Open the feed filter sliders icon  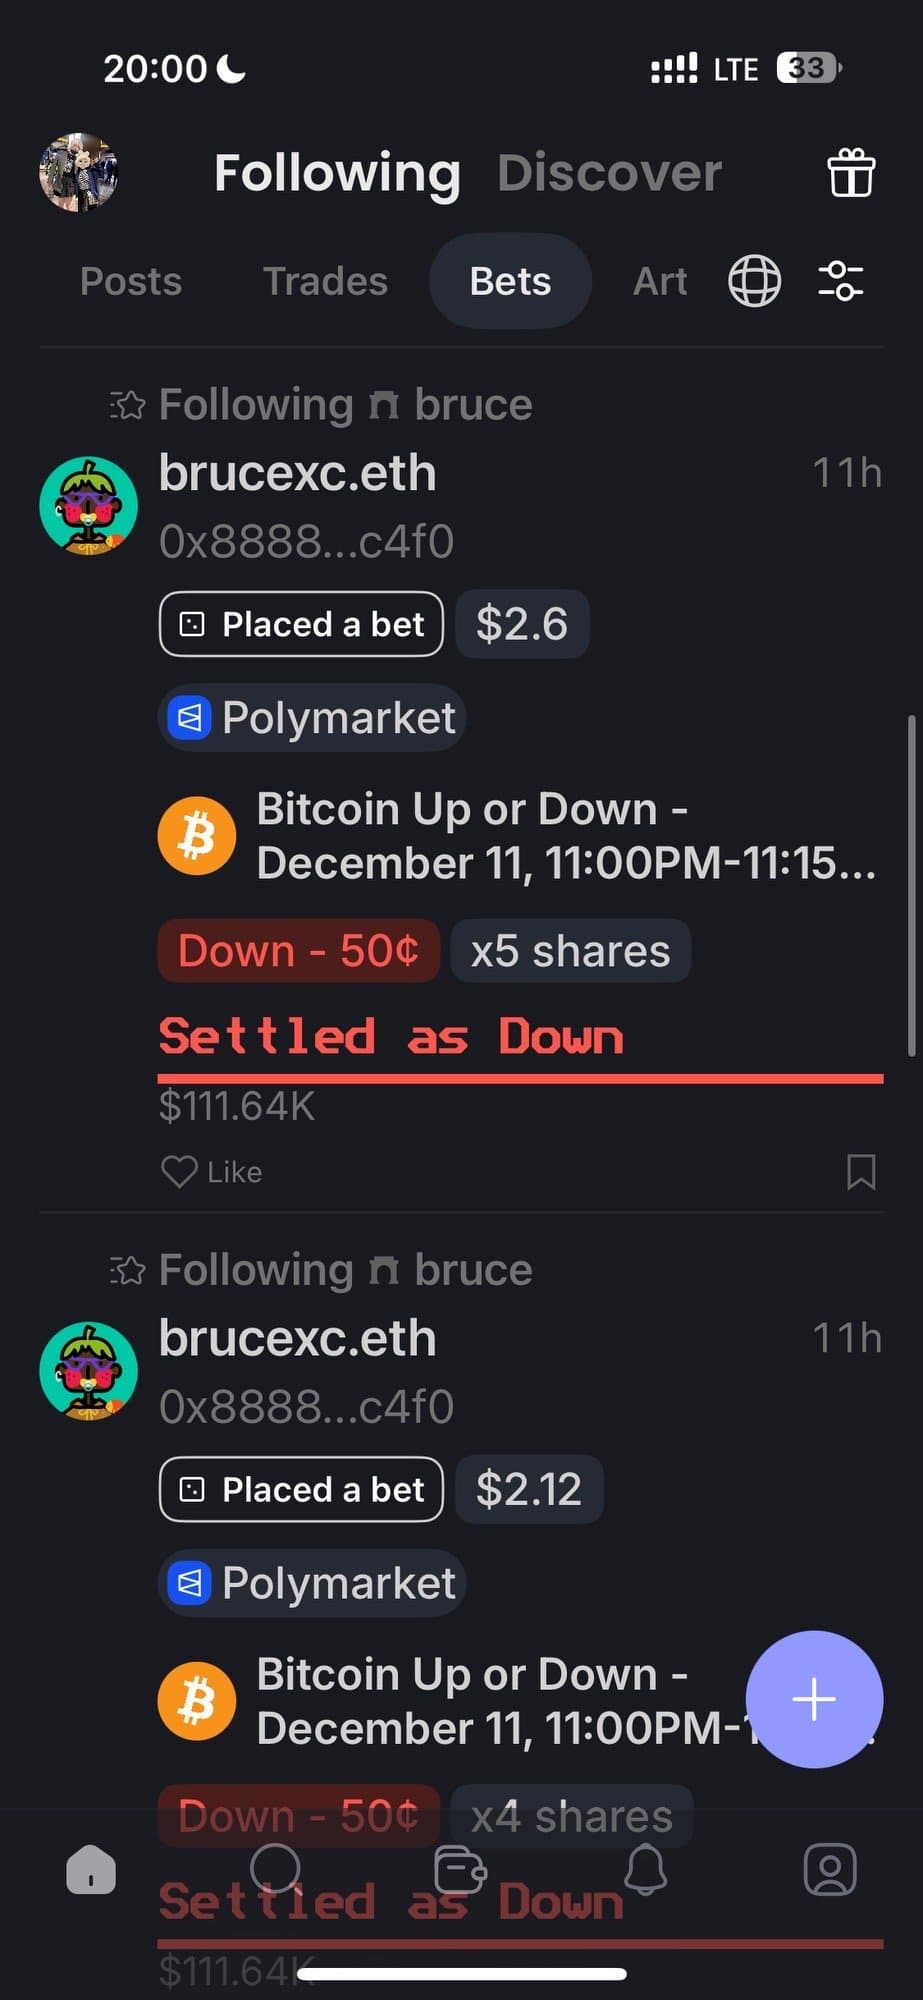coord(840,281)
